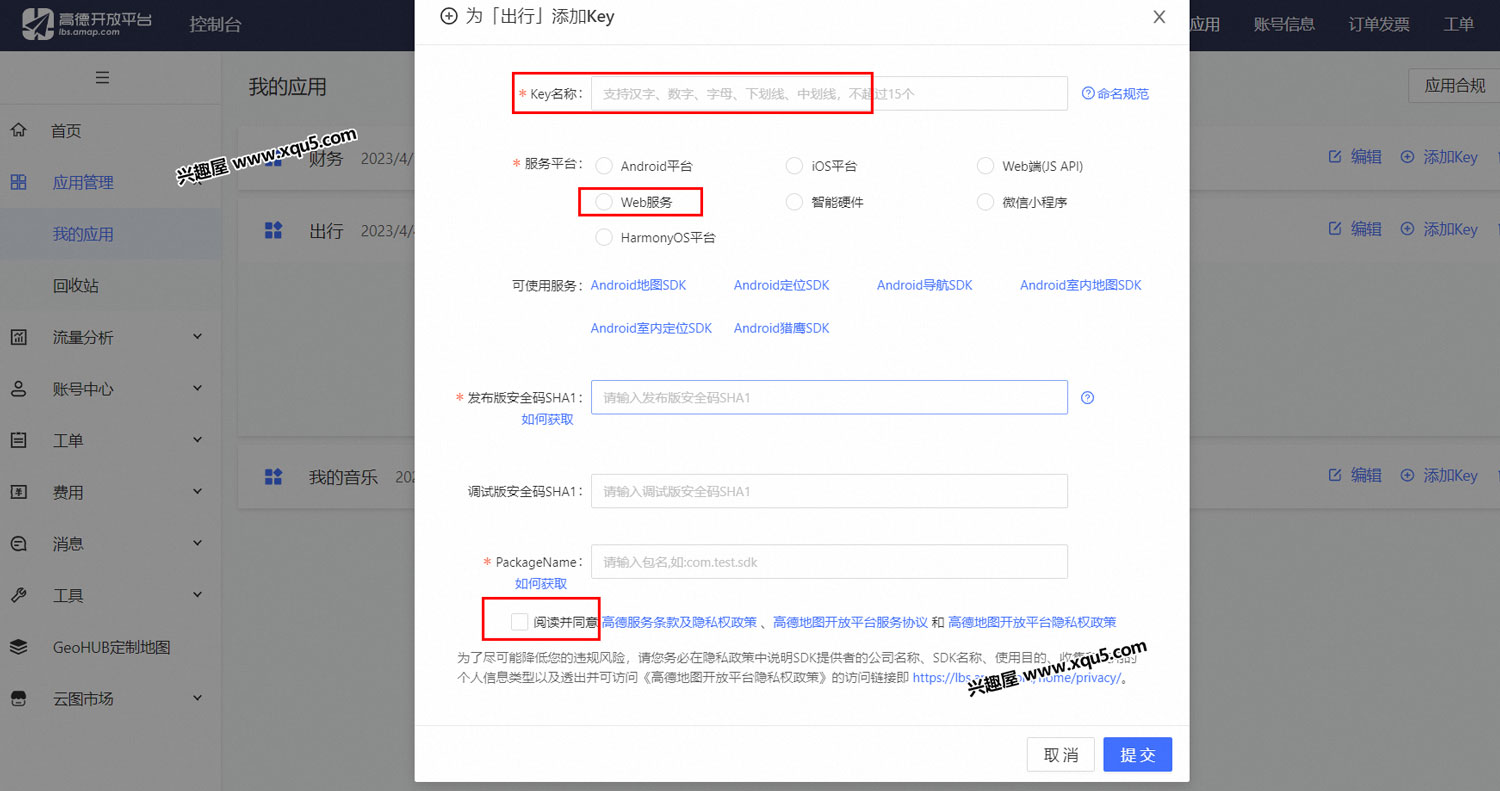Click the 首页 home icon
This screenshot has height=791, width=1500.
pyautogui.click(x=18, y=130)
